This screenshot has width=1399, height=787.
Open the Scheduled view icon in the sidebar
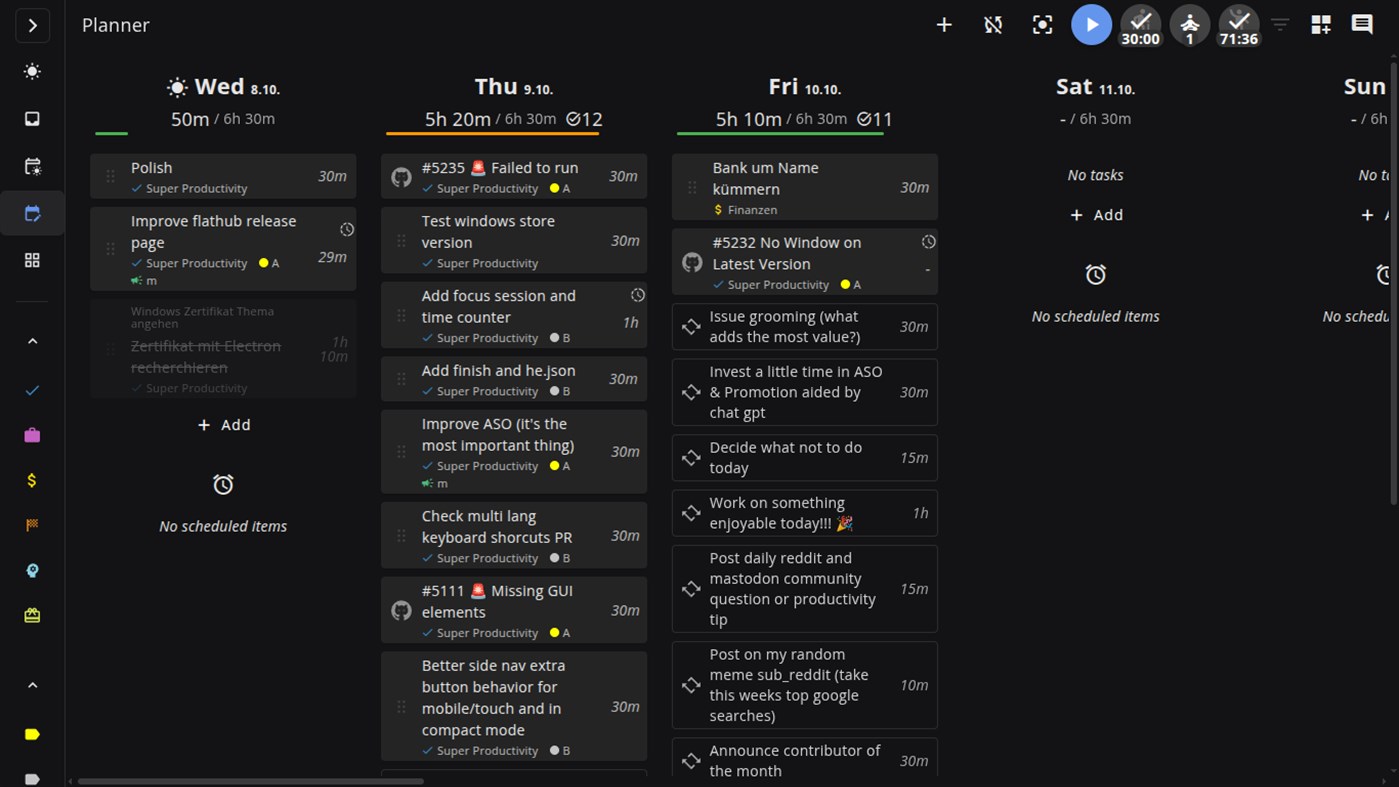click(x=31, y=166)
